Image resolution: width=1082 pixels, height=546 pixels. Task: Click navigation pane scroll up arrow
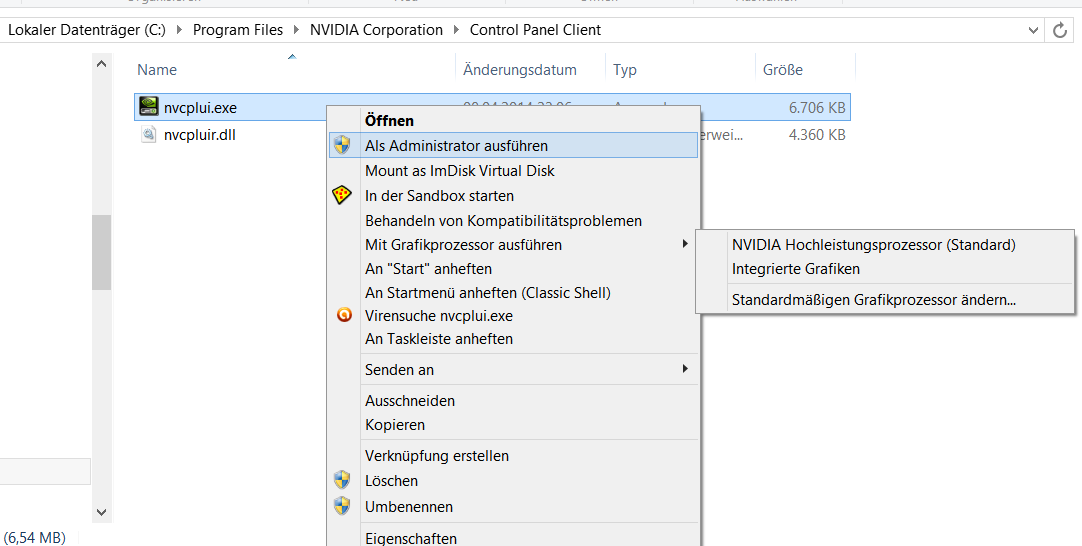pyautogui.click(x=101, y=64)
